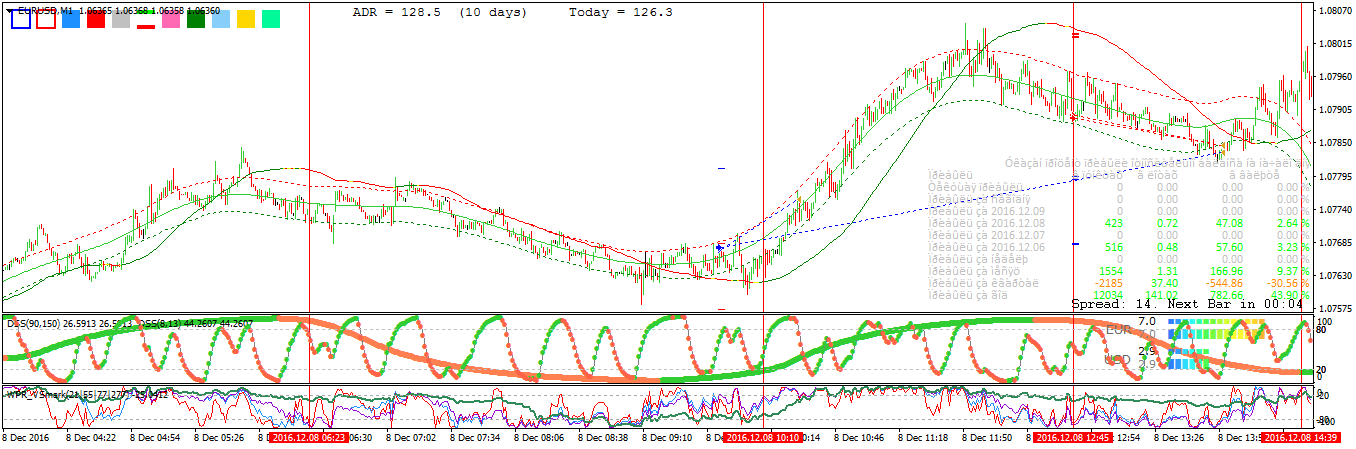1356x449 pixels.
Task: Click the small red dash marker swatch
Action: point(146,25)
